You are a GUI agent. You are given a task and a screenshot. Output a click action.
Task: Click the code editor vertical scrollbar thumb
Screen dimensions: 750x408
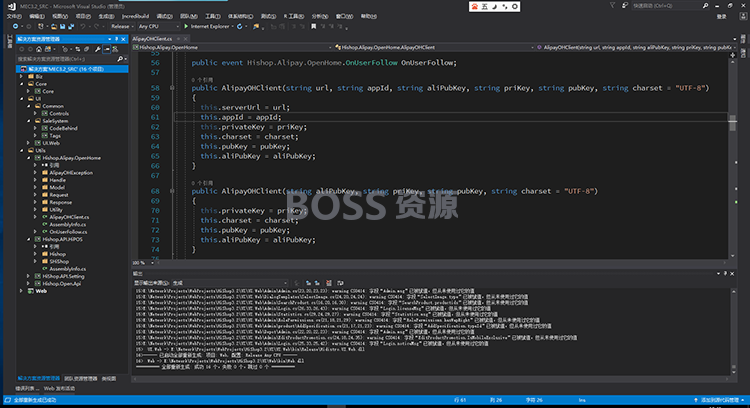[732, 123]
